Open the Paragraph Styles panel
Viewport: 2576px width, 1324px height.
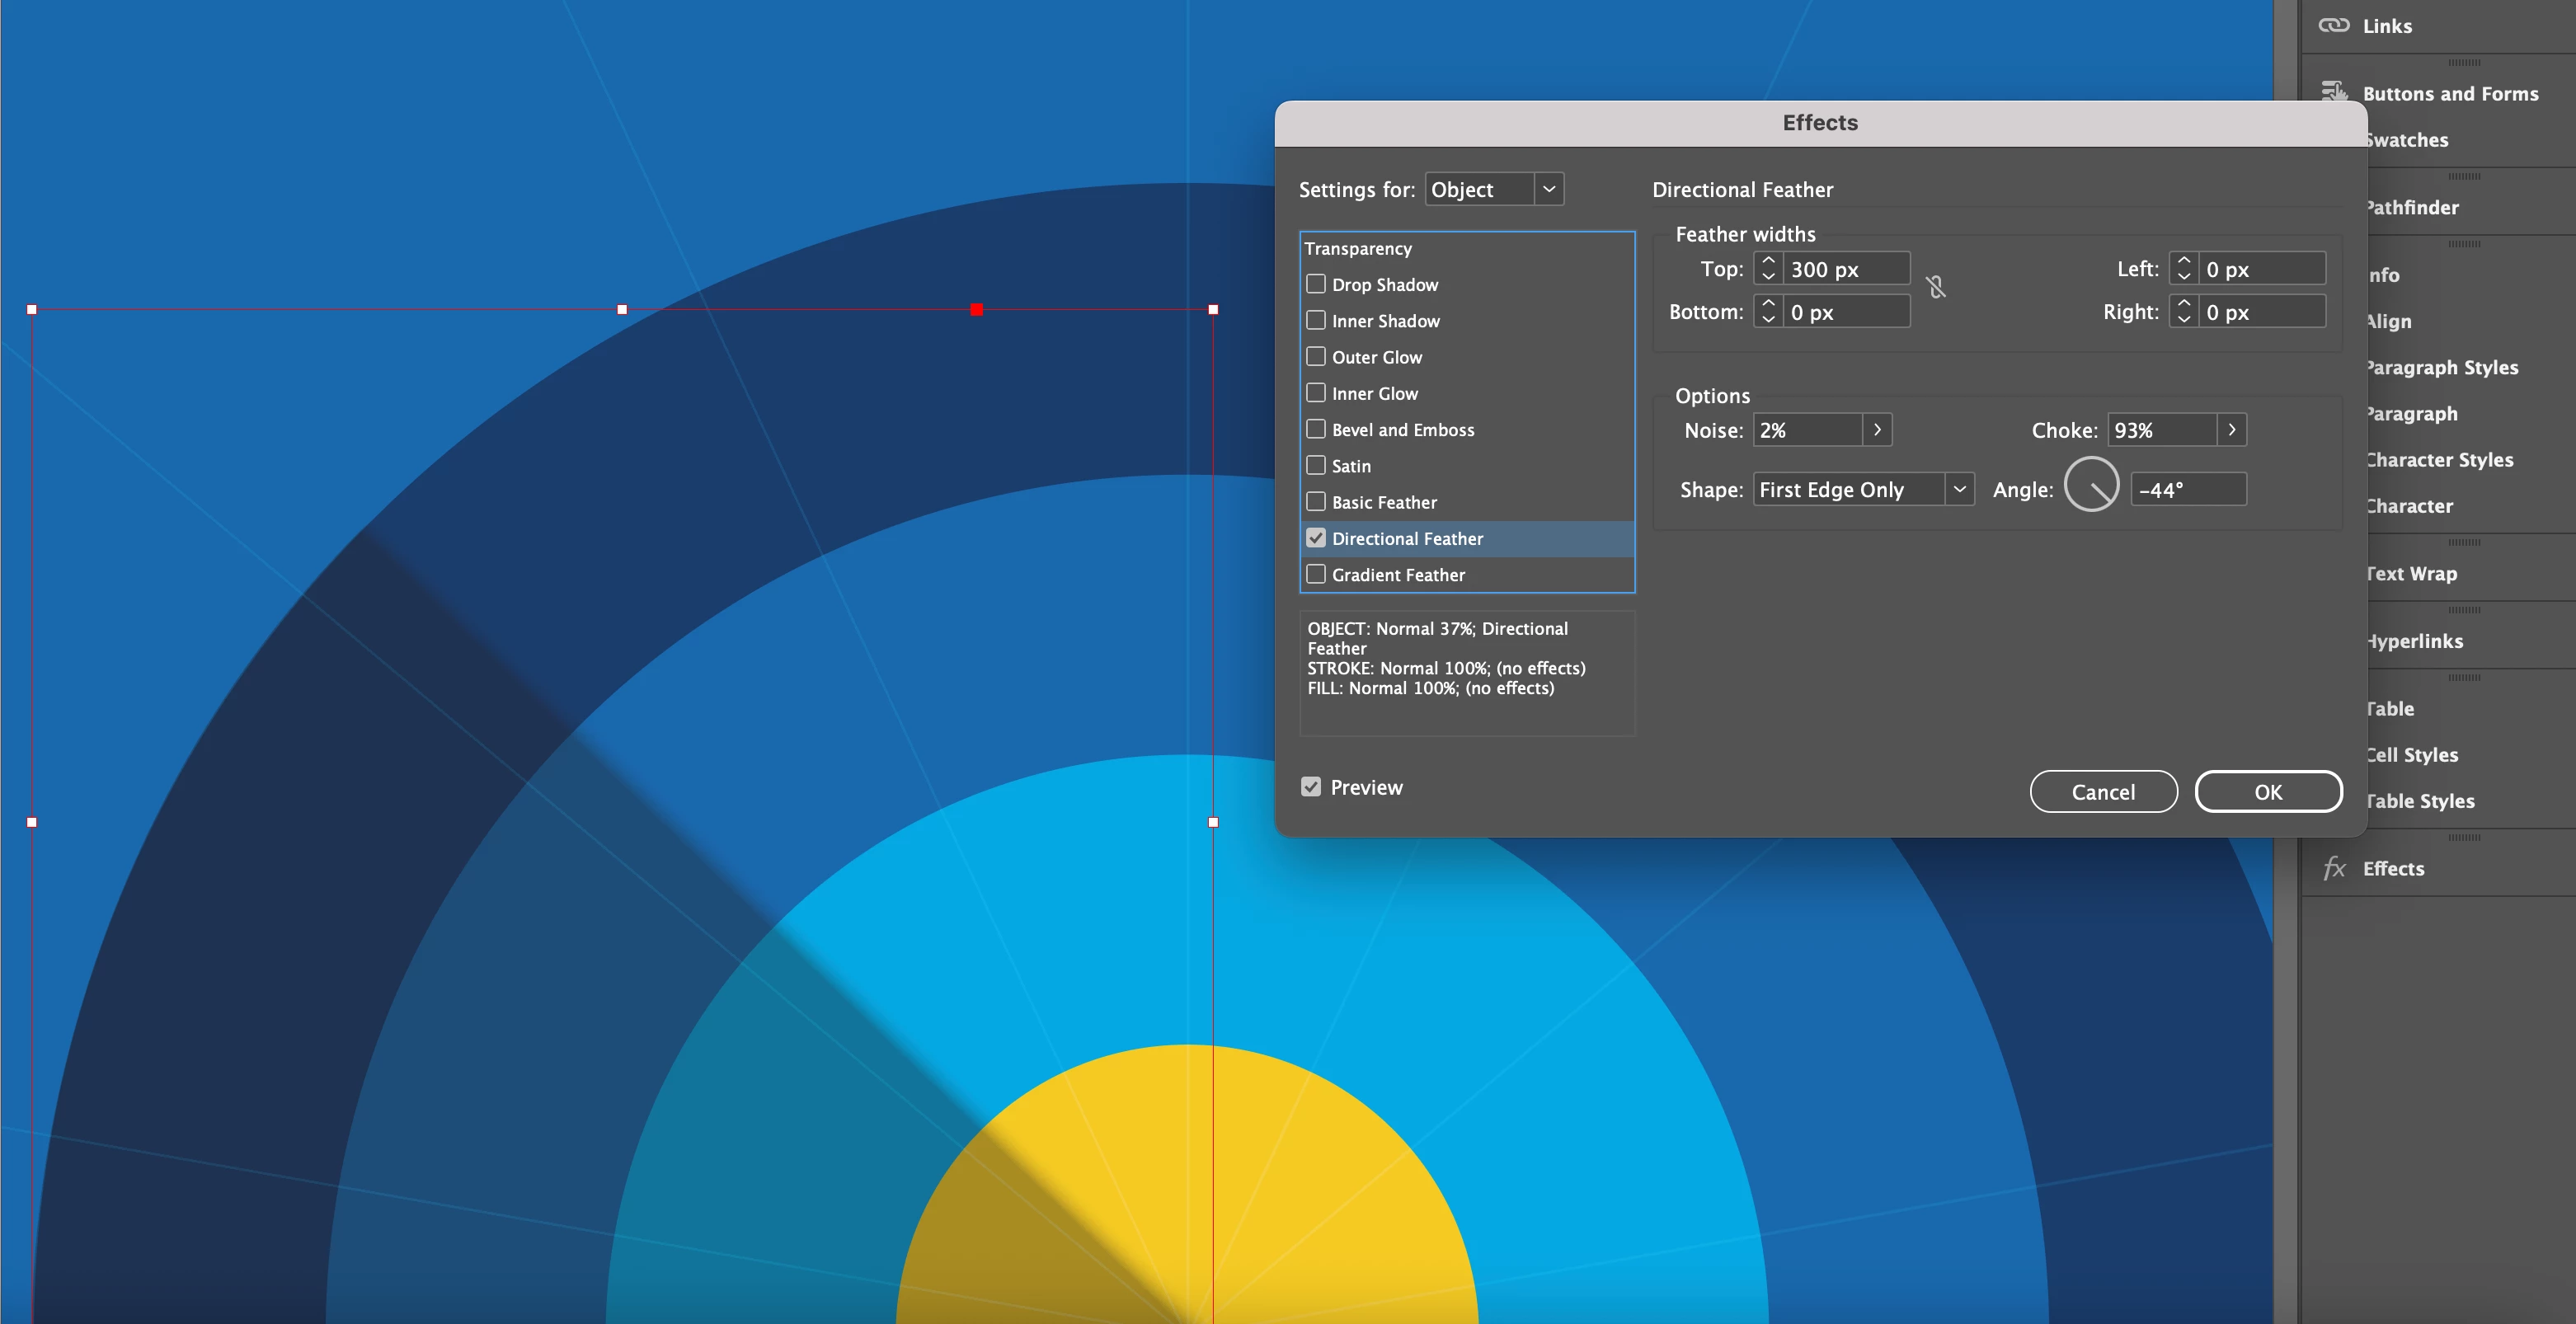pos(2442,367)
